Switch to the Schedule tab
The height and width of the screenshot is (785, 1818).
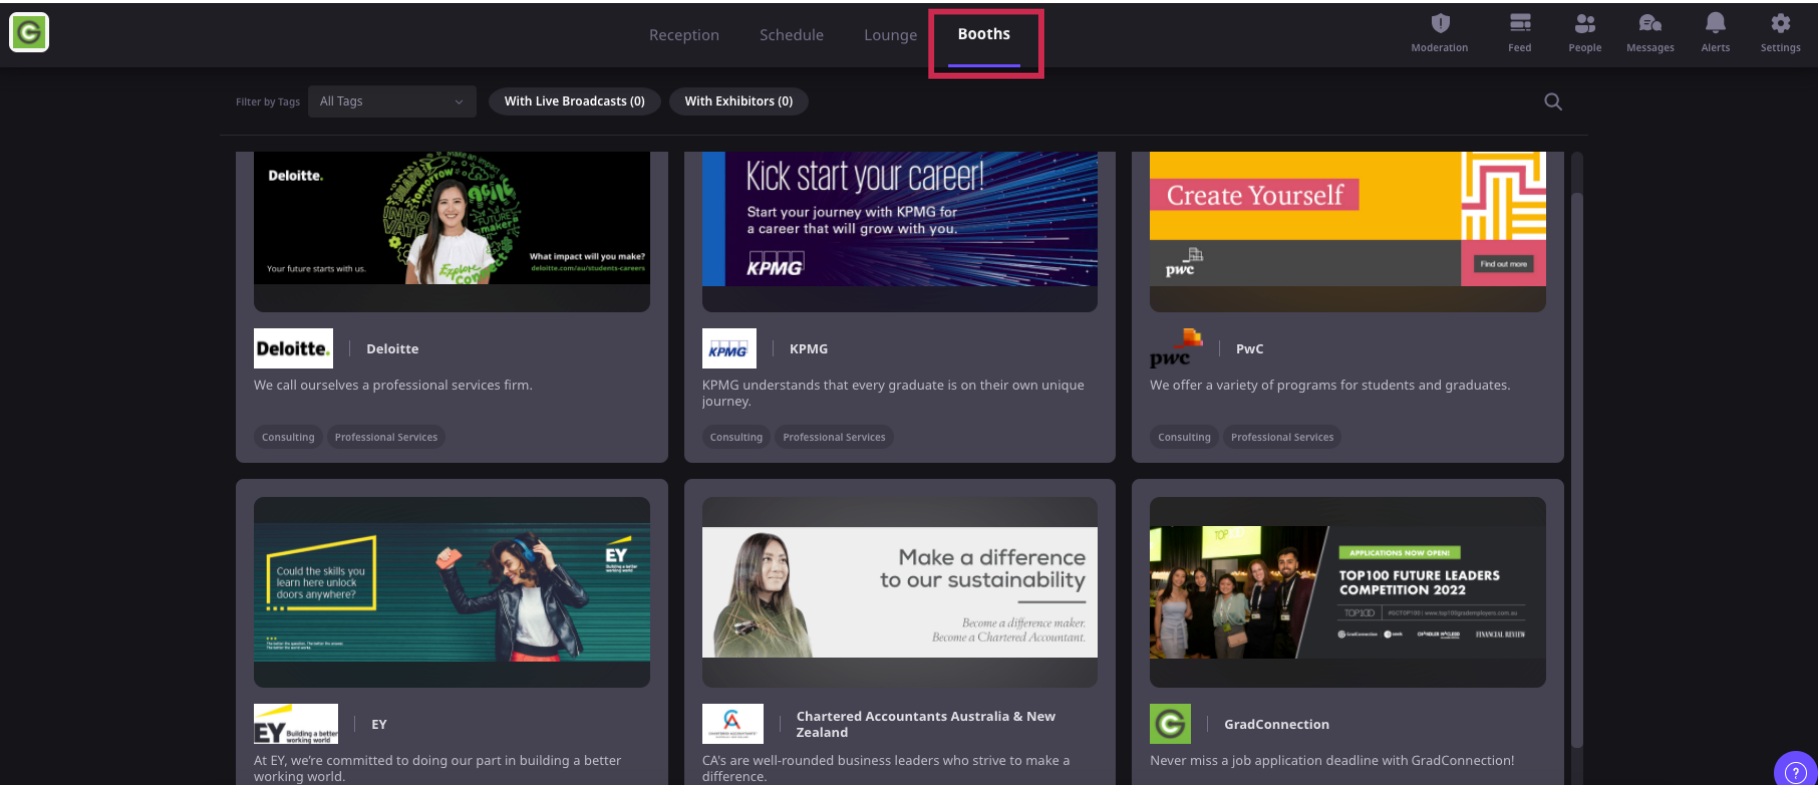coord(791,35)
